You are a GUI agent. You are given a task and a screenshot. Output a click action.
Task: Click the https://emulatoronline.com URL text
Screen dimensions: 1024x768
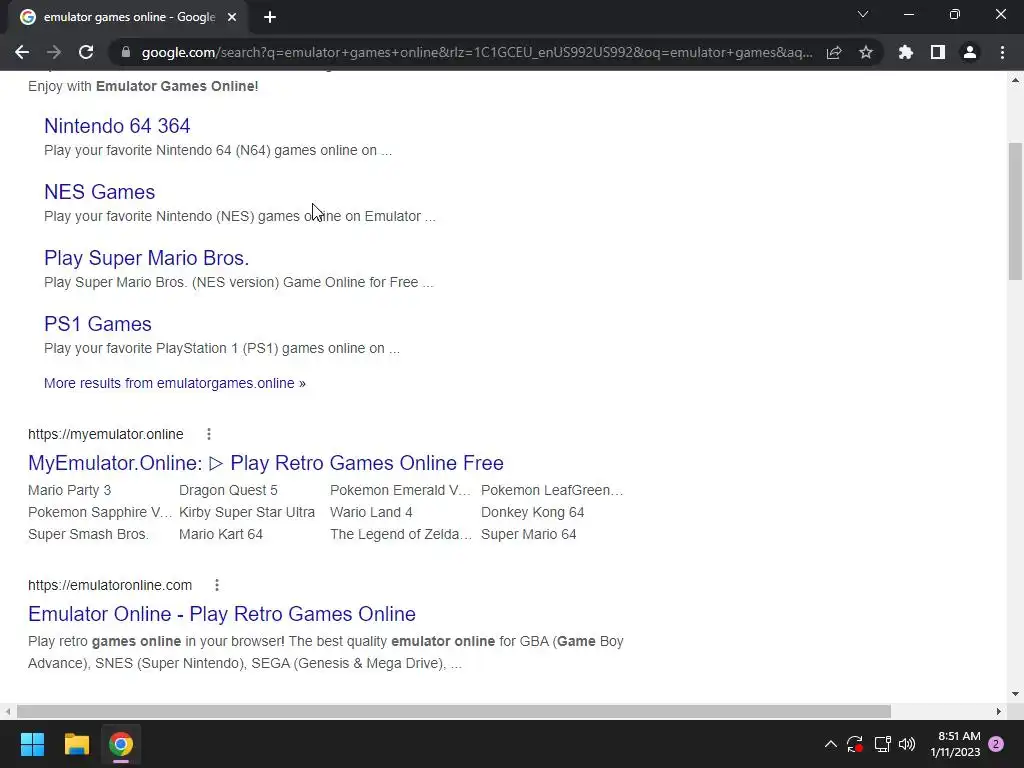tap(110, 585)
